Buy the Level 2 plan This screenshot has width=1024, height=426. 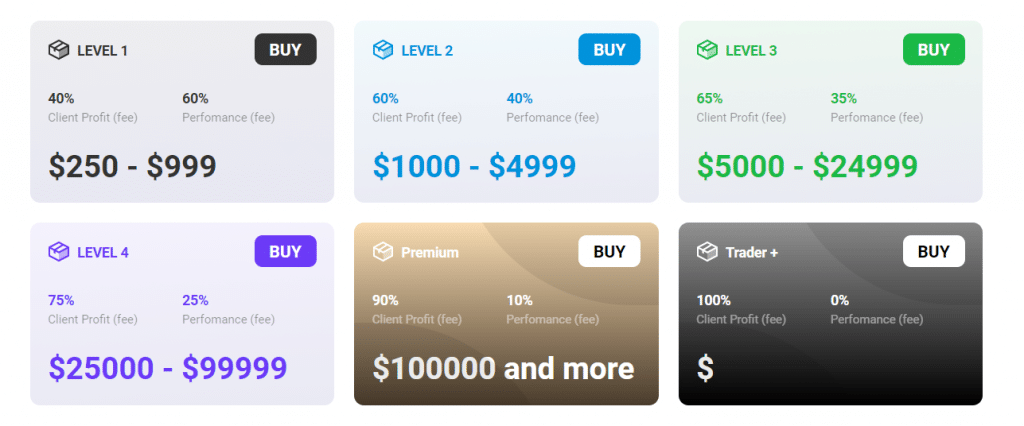[x=609, y=50]
